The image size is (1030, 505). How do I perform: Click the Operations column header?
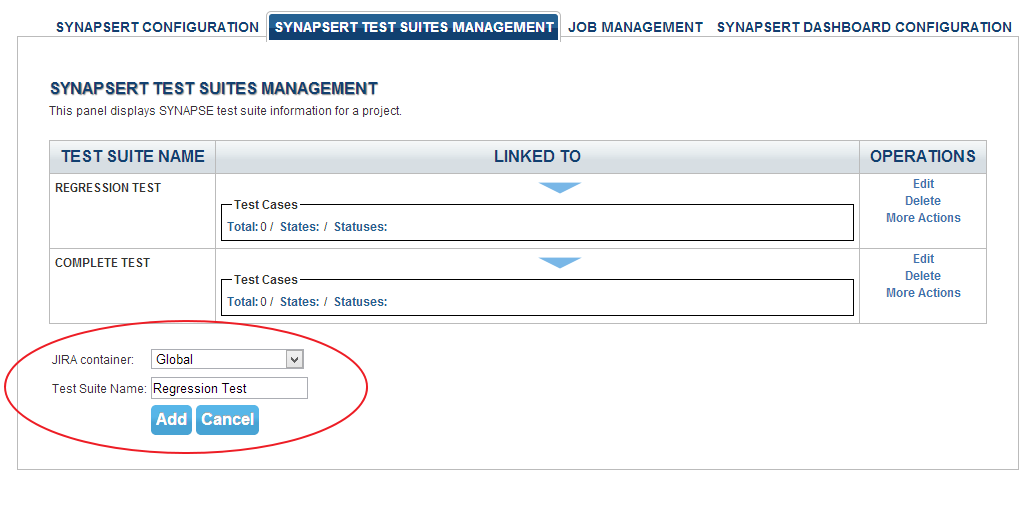922,157
